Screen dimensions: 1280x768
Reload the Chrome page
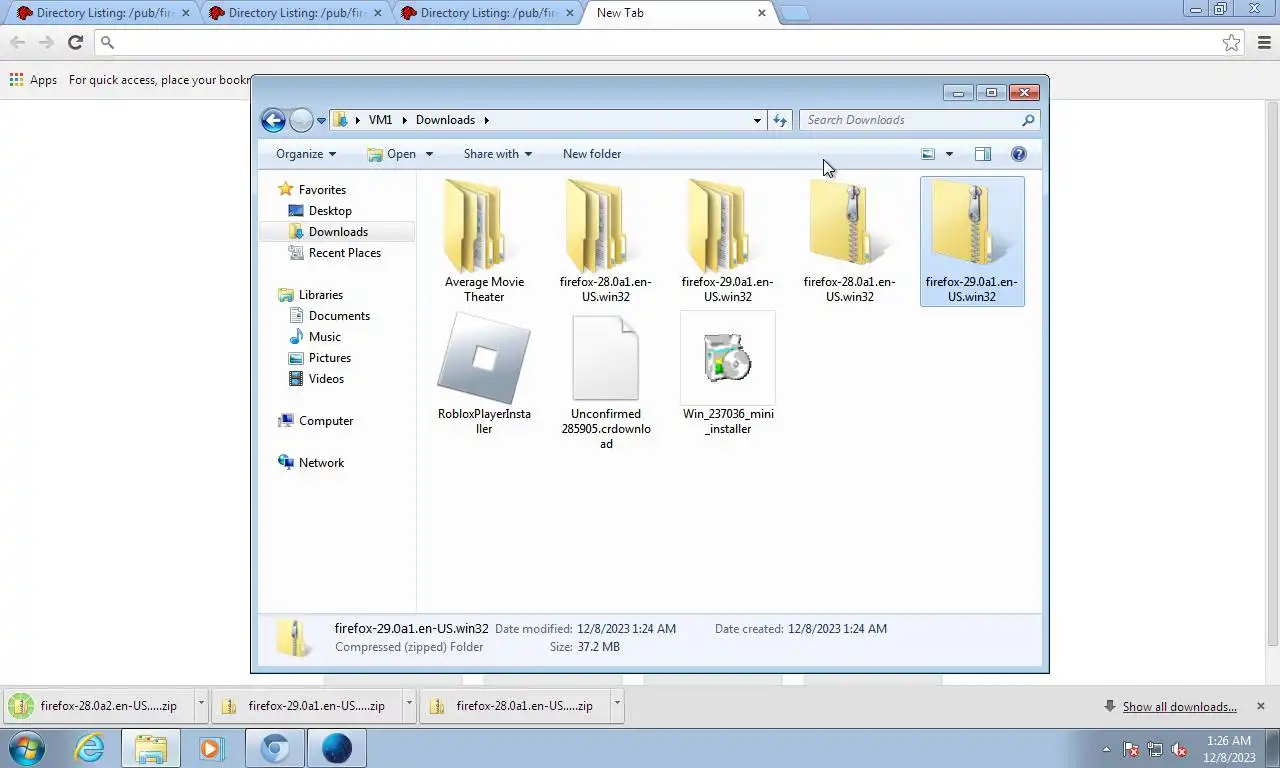pyautogui.click(x=75, y=42)
